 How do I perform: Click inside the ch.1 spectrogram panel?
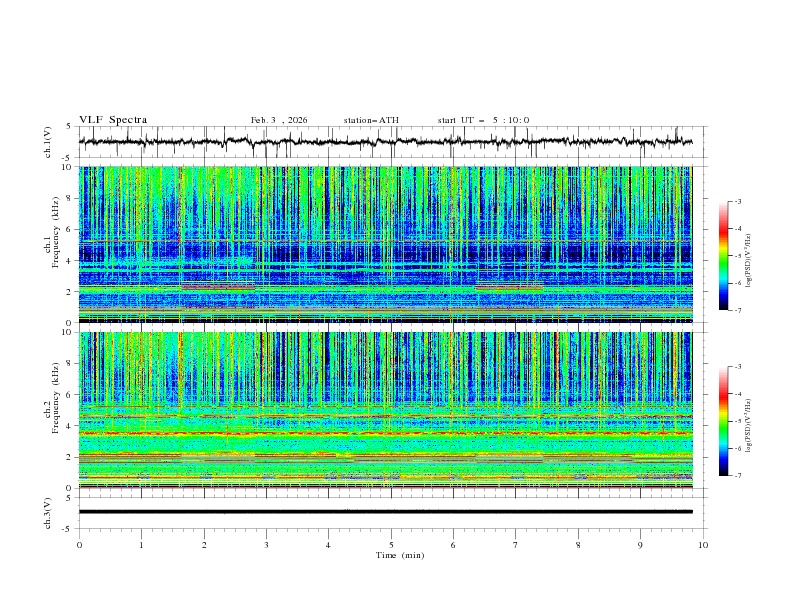click(385, 244)
